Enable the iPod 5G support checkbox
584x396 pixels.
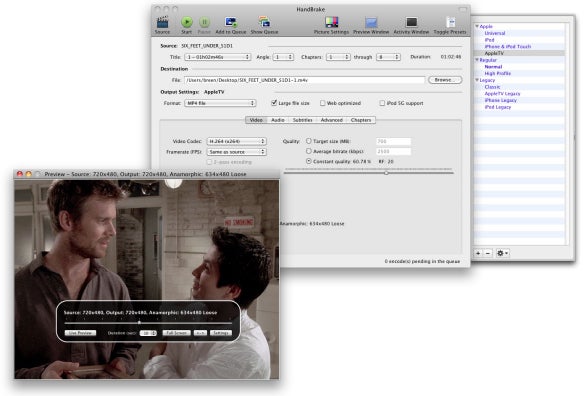pyautogui.click(x=382, y=103)
